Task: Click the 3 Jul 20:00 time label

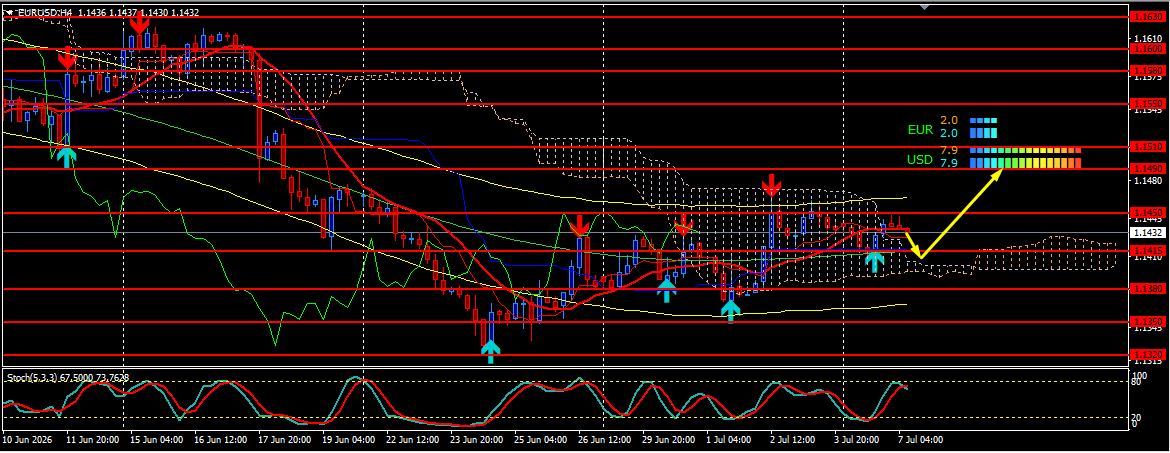Action: click(858, 440)
